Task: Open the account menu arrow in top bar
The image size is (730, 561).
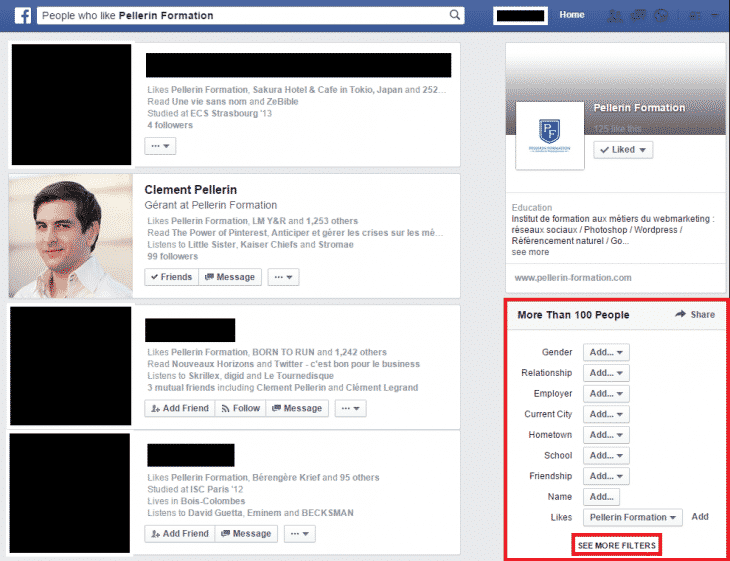Action: click(714, 16)
